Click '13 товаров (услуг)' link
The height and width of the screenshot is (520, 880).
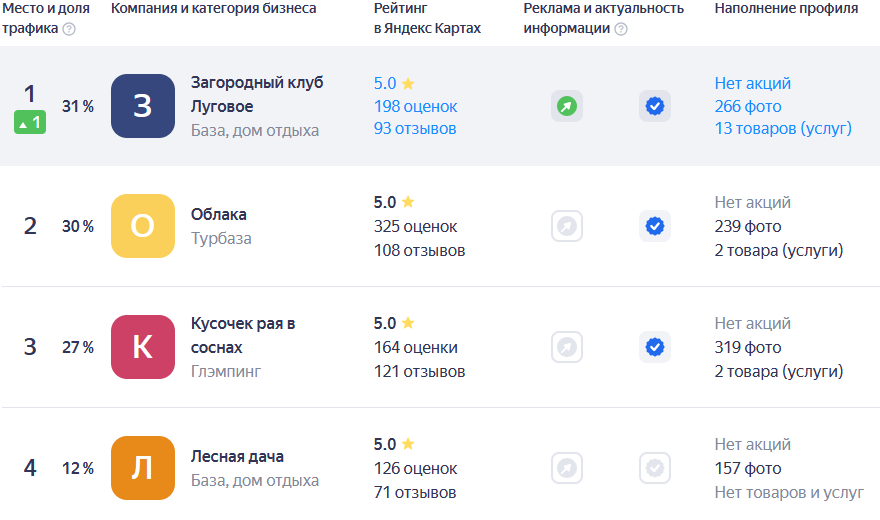[x=783, y=129]
